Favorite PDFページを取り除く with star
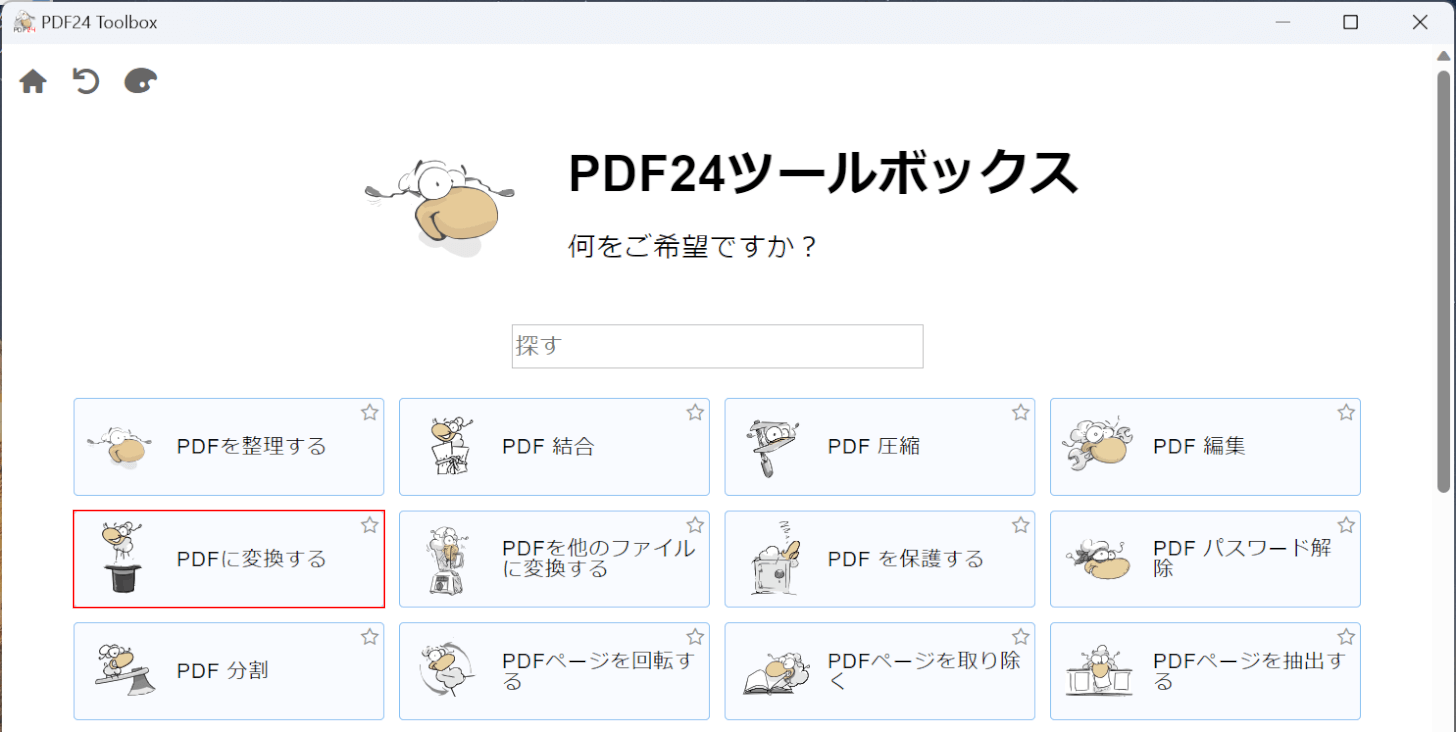The height and width of the screenshot is (732, 1456). click(1020, 637)
